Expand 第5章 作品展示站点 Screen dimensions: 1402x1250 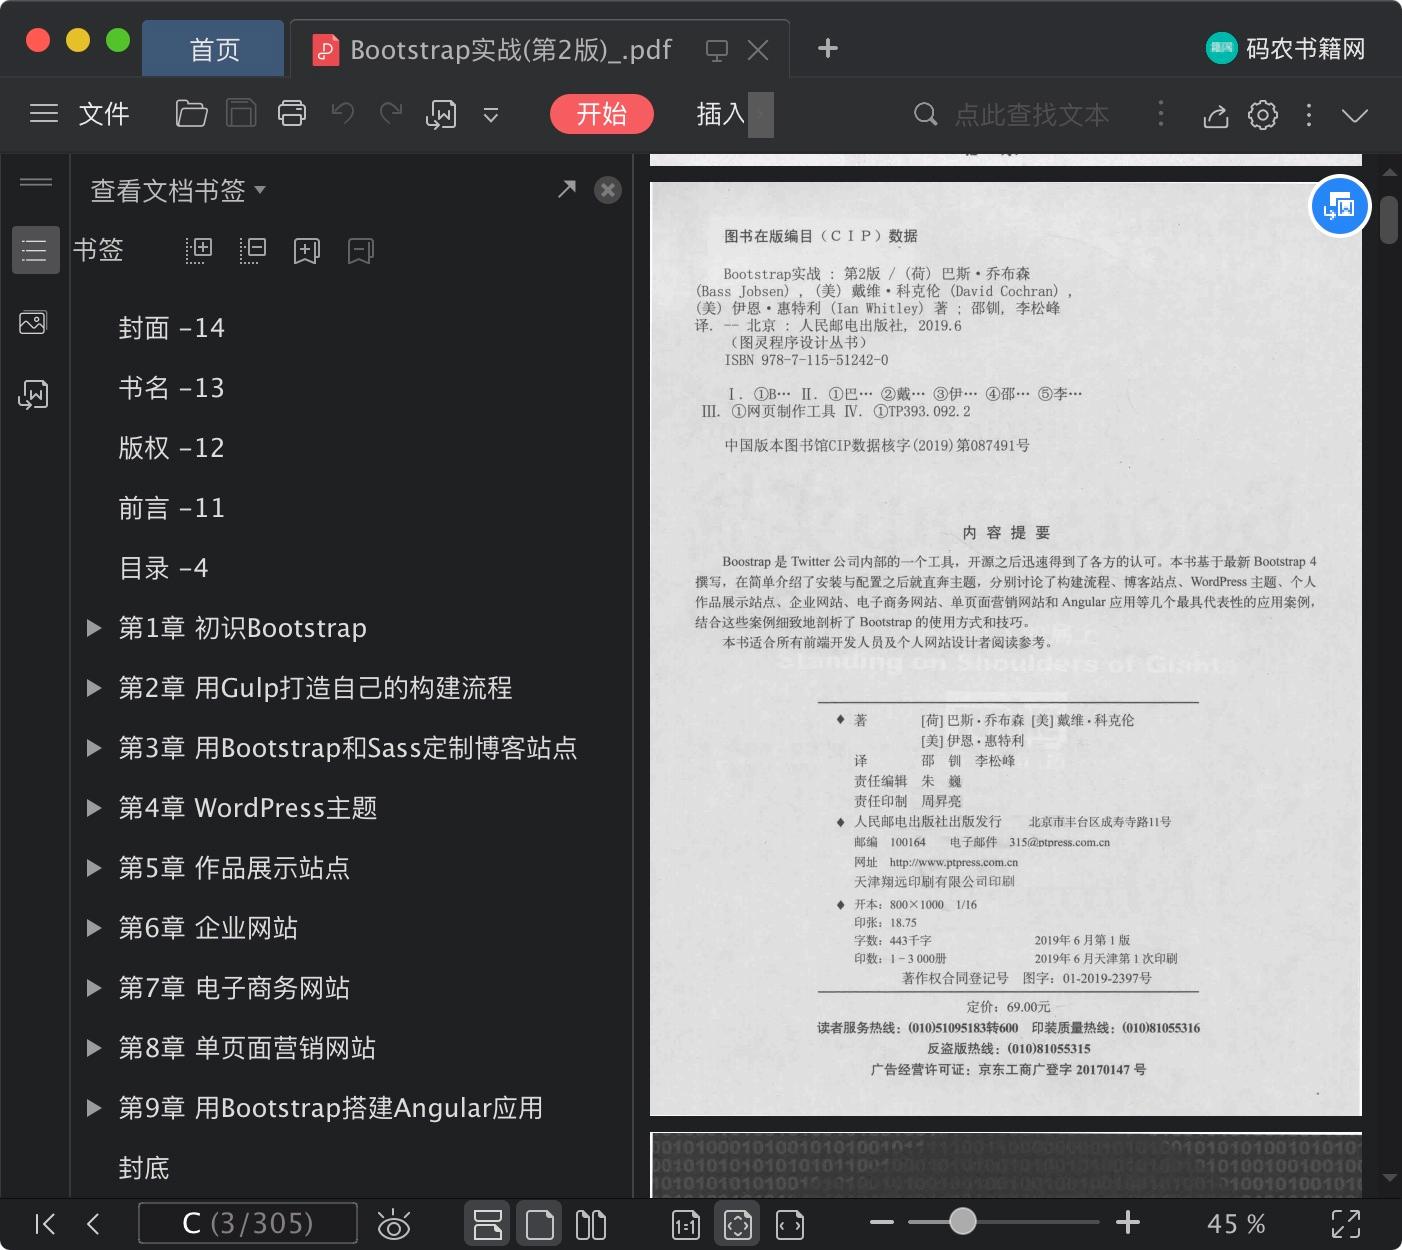94,868
